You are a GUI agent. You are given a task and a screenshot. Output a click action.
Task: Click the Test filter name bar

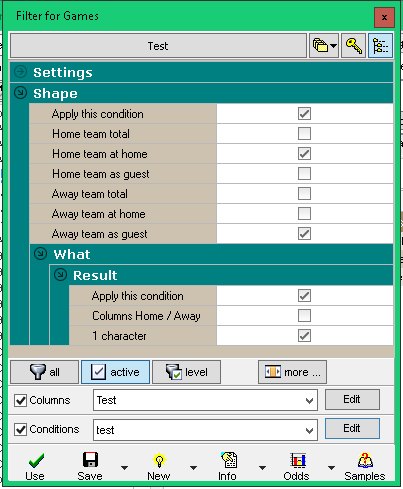pos(158,46)
